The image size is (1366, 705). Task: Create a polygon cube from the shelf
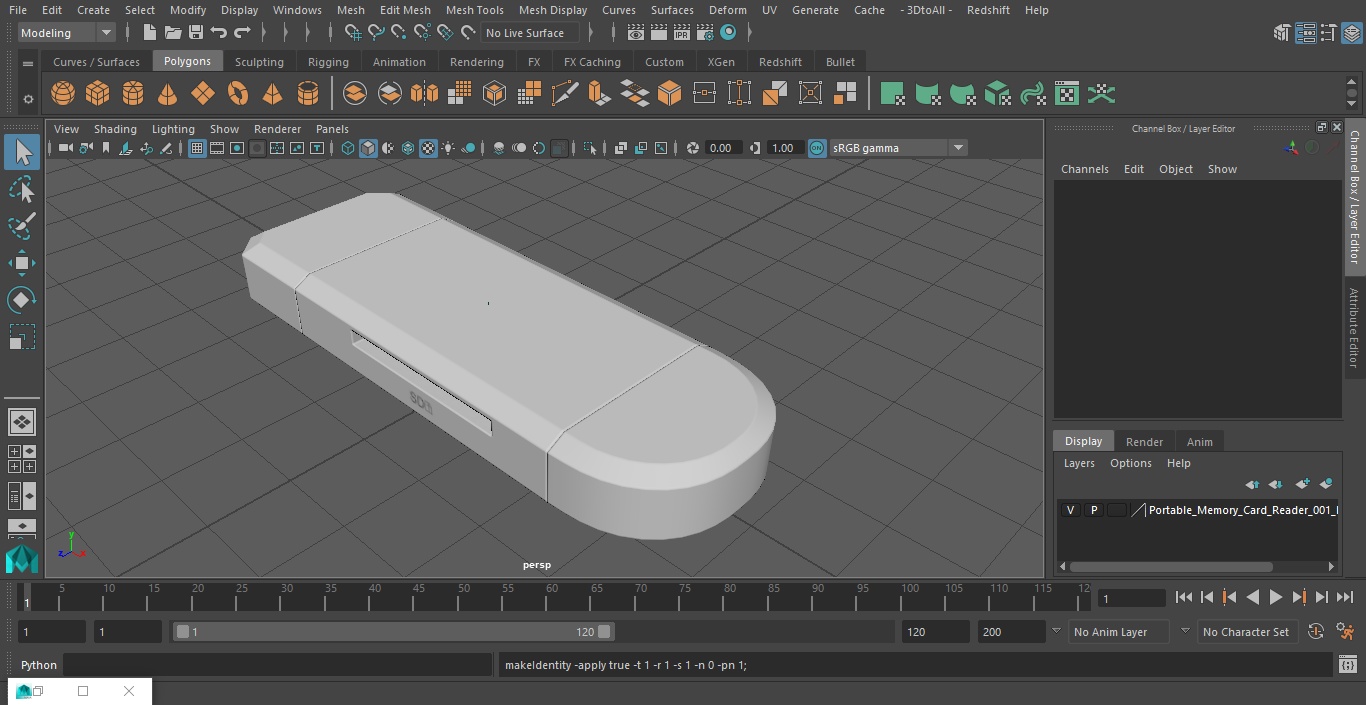(x=98, y=94)
